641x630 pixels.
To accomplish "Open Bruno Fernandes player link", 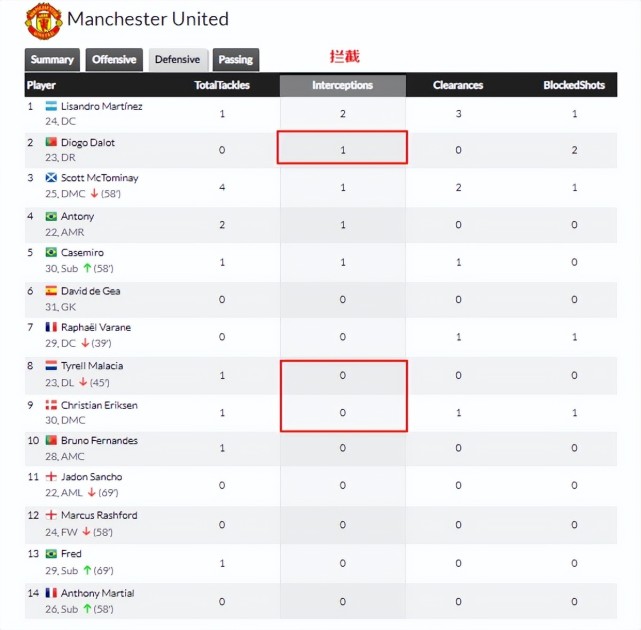I will tap(99, 441).
